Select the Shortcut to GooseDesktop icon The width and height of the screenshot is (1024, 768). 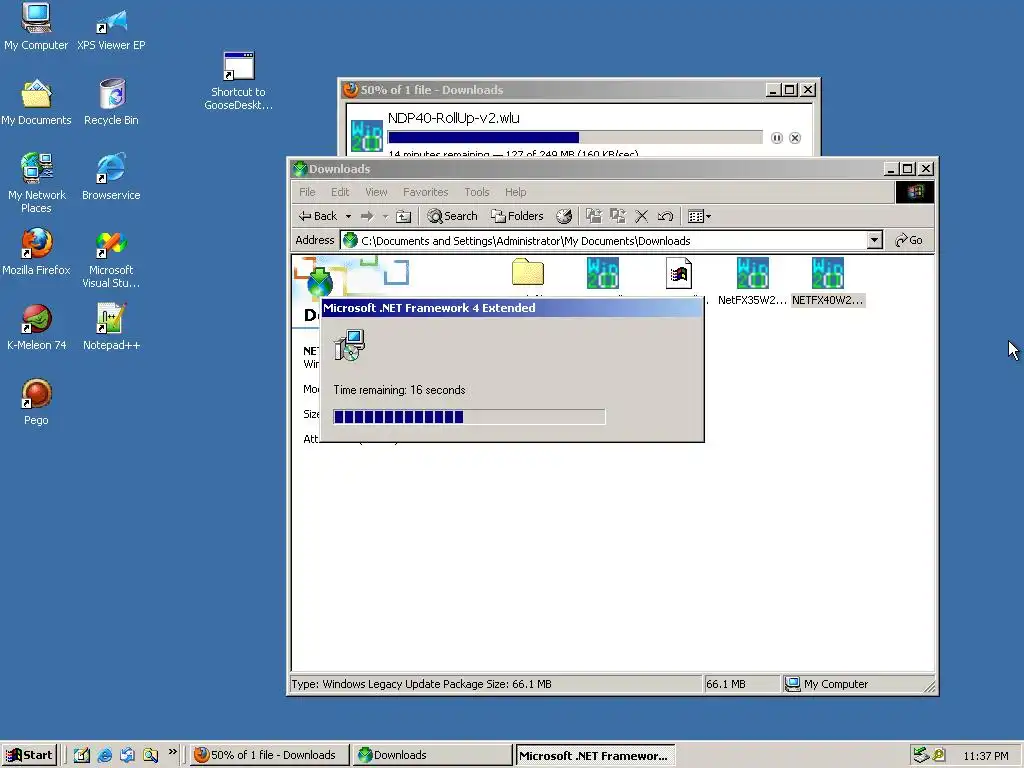pos(238,80)
